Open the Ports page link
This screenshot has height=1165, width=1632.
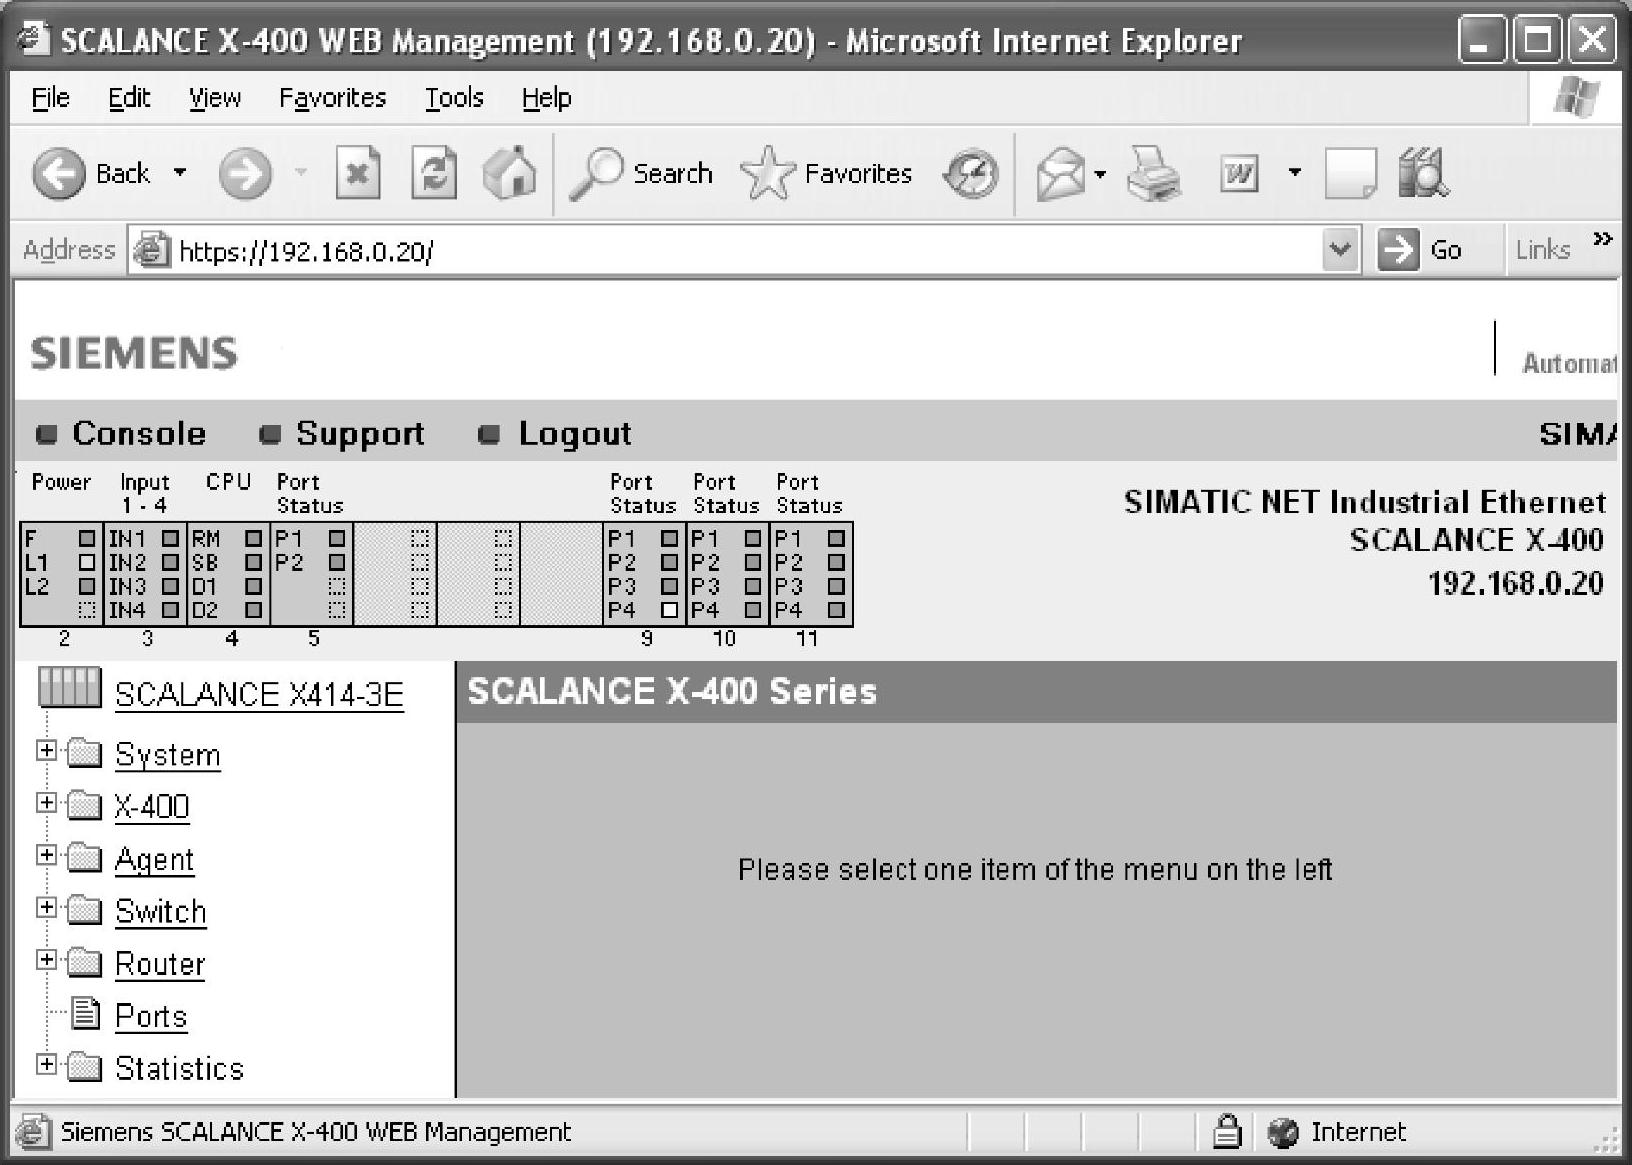coord(151,1016)
